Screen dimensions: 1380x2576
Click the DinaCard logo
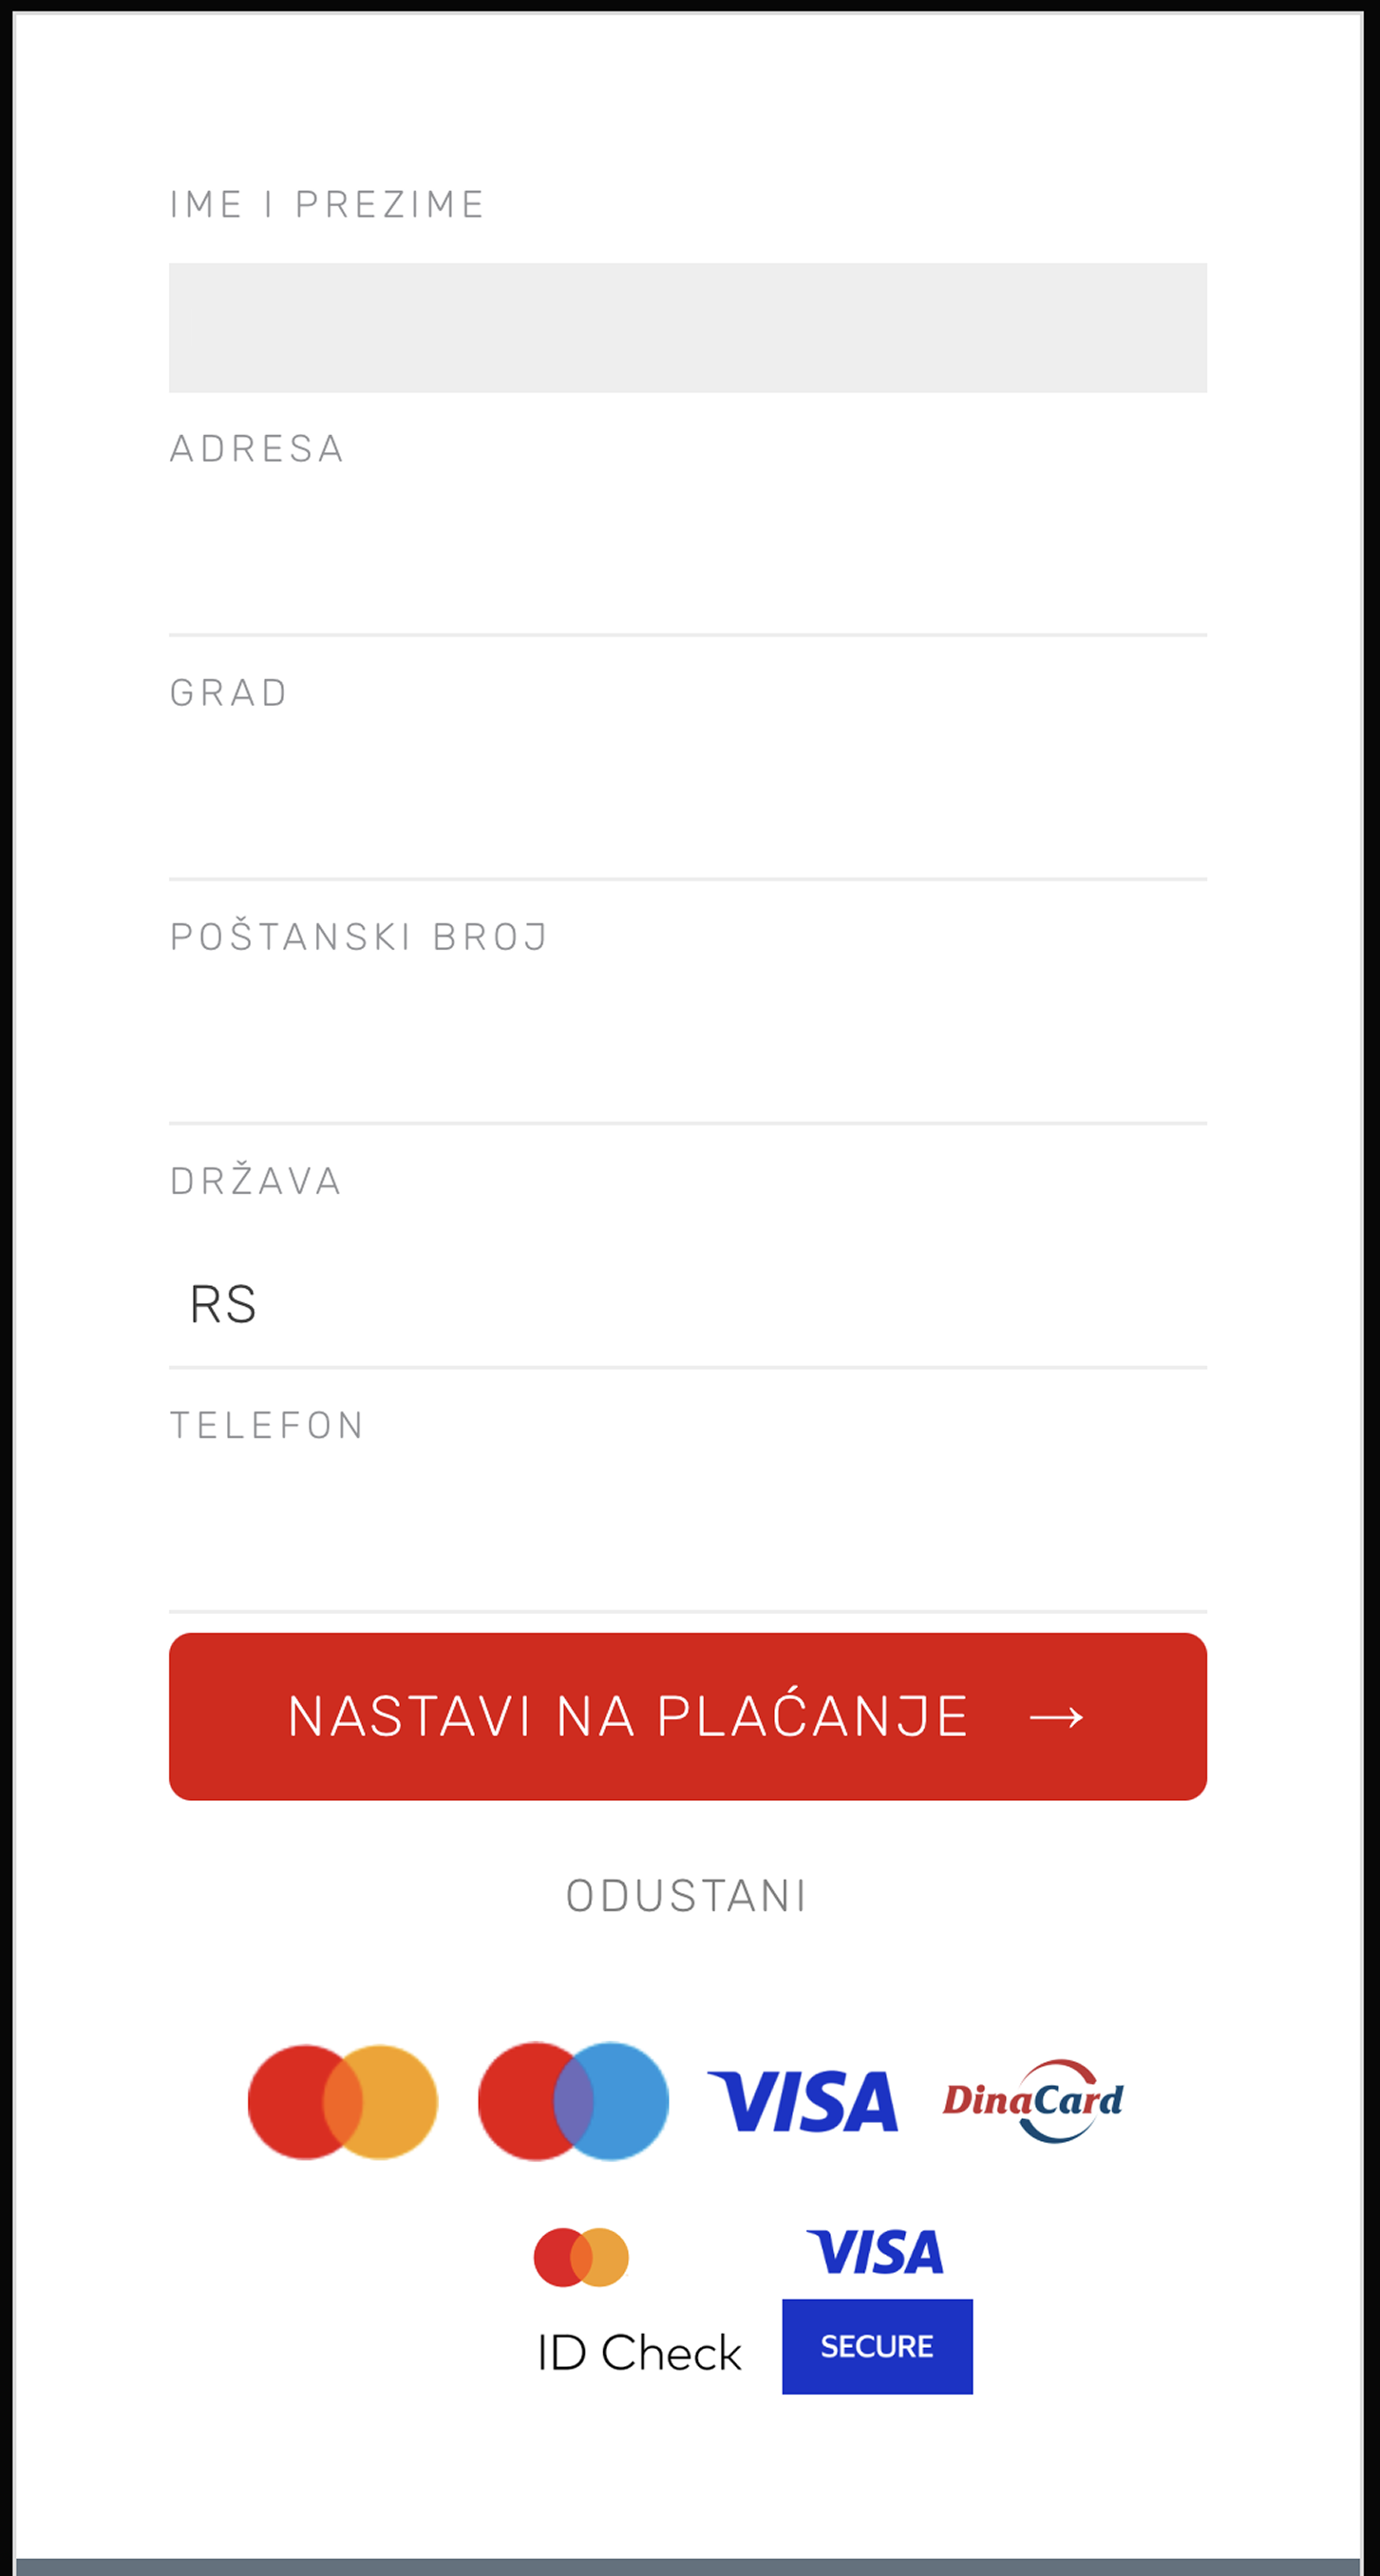pos(1033,2101)
